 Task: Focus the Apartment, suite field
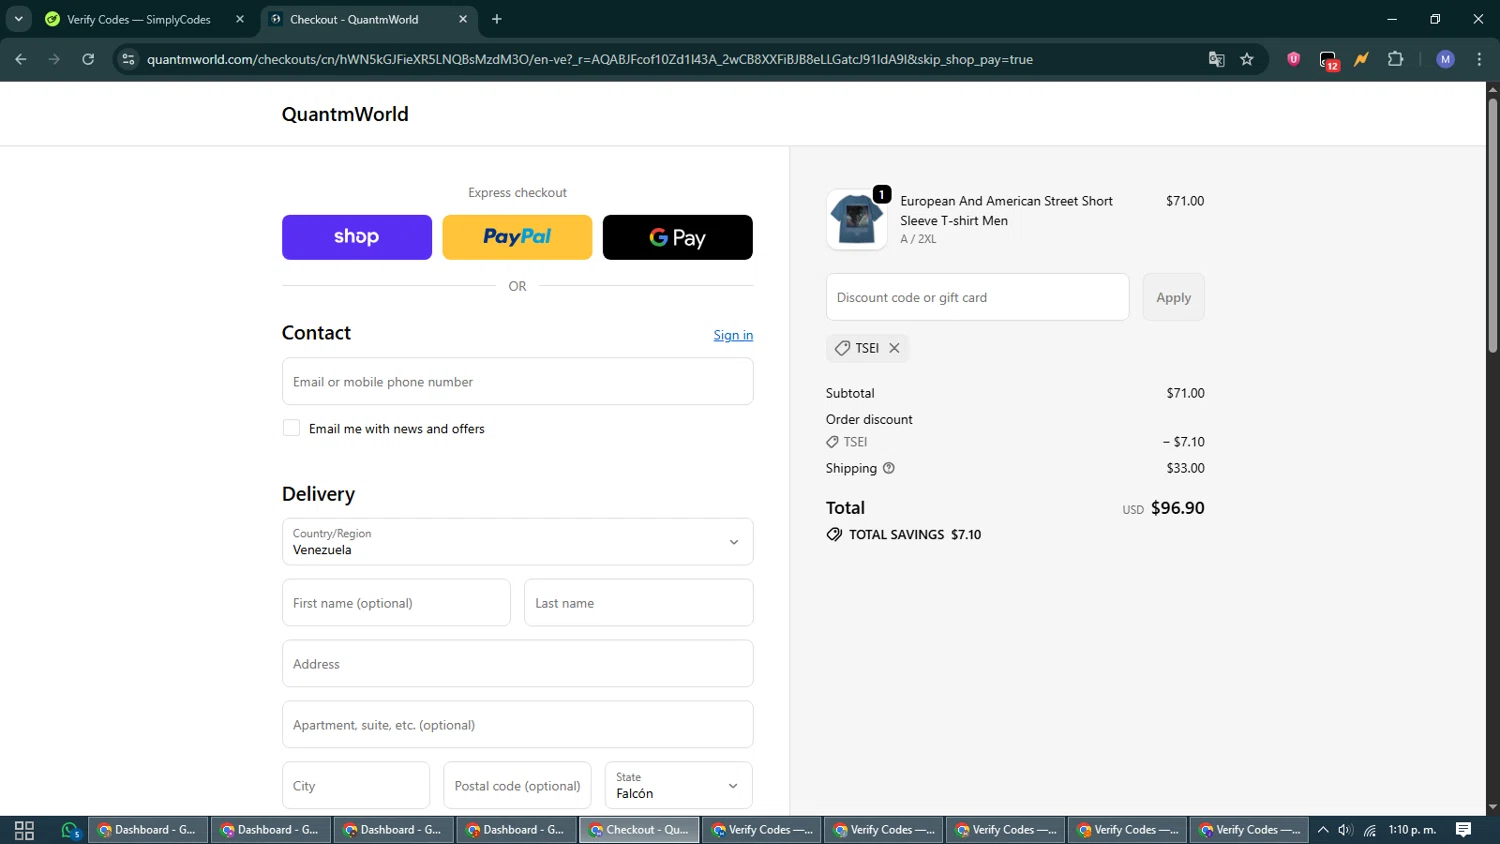[517, 725]
